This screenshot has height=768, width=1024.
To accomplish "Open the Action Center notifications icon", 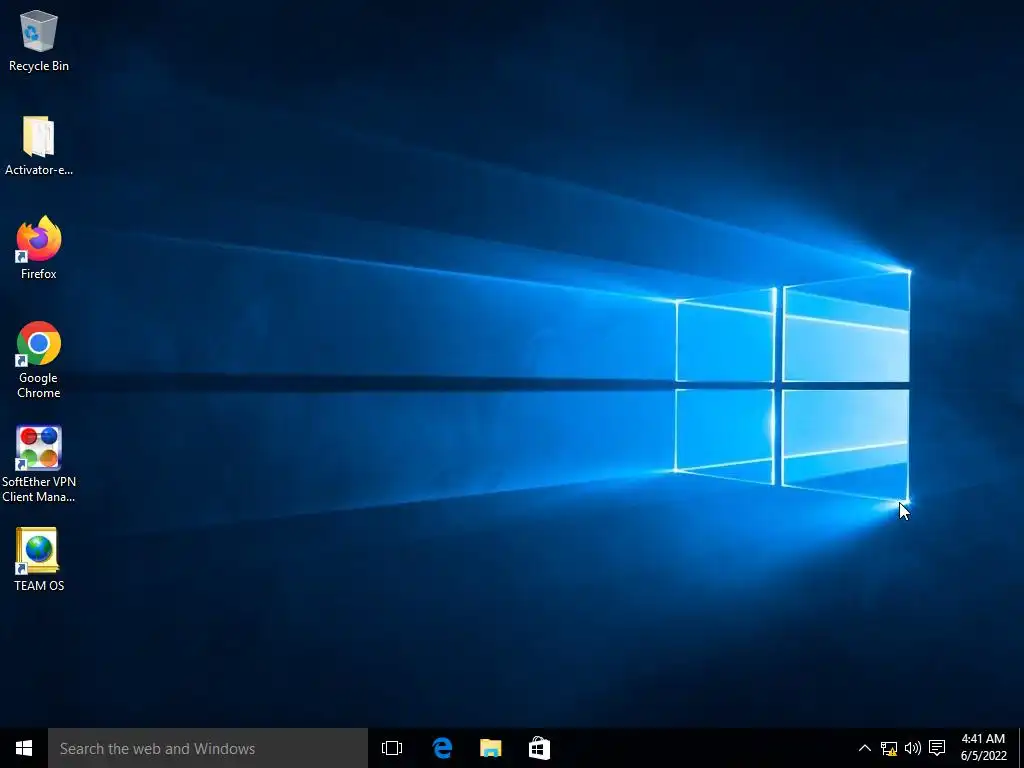I will pyautogui.click(x=937, y=748).
